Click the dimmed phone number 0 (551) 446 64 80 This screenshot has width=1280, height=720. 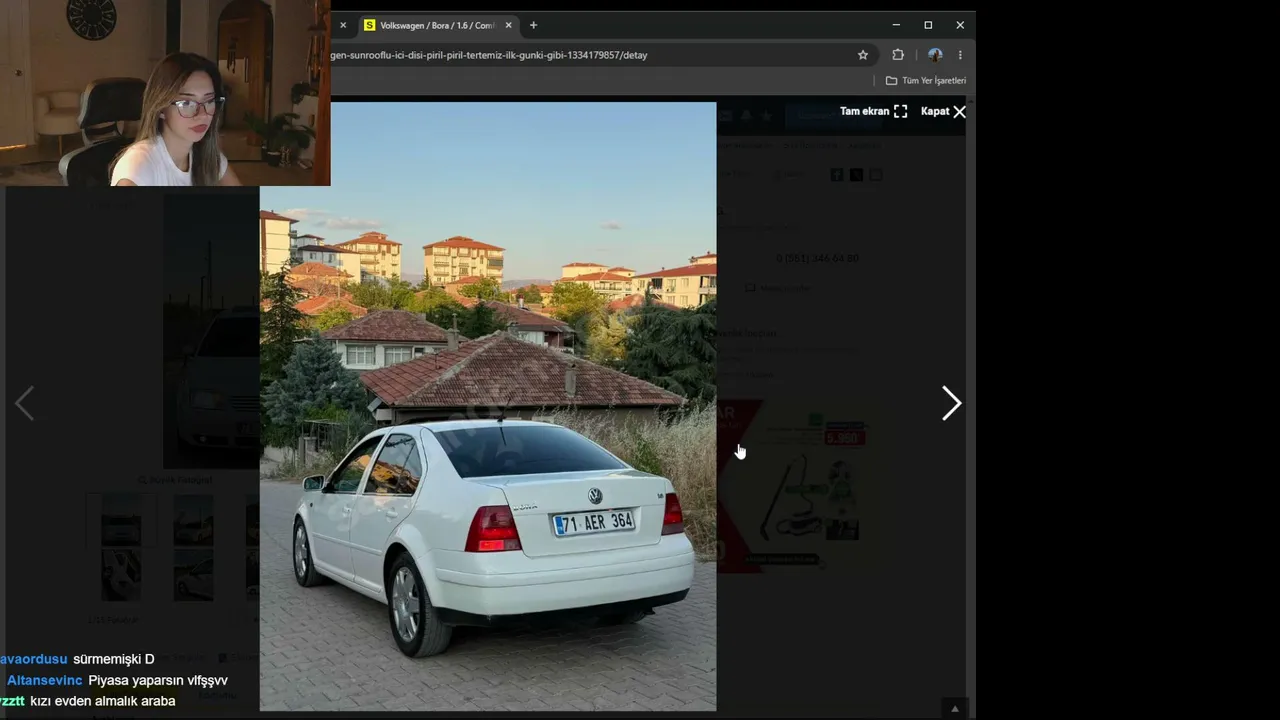pyautogui.click(x=817, y=258)
